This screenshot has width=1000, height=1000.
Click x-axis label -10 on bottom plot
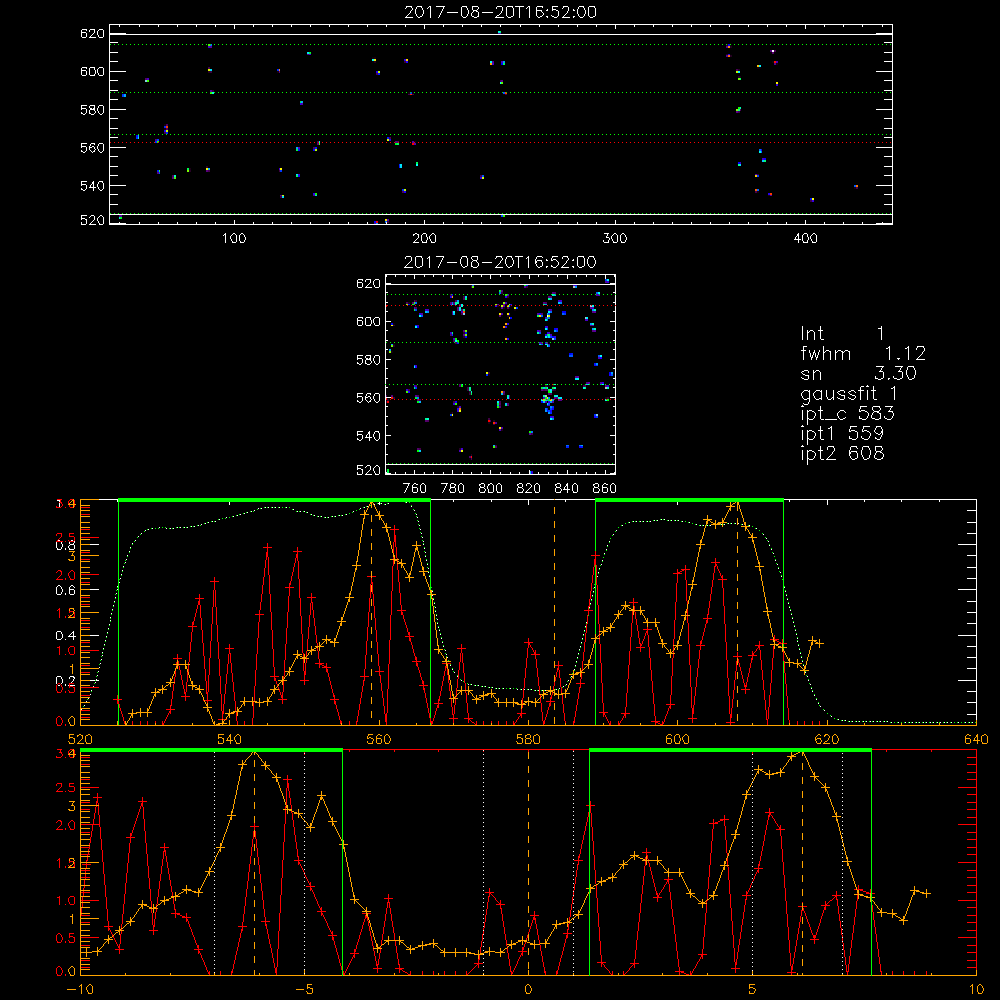(x=80, y=989)
